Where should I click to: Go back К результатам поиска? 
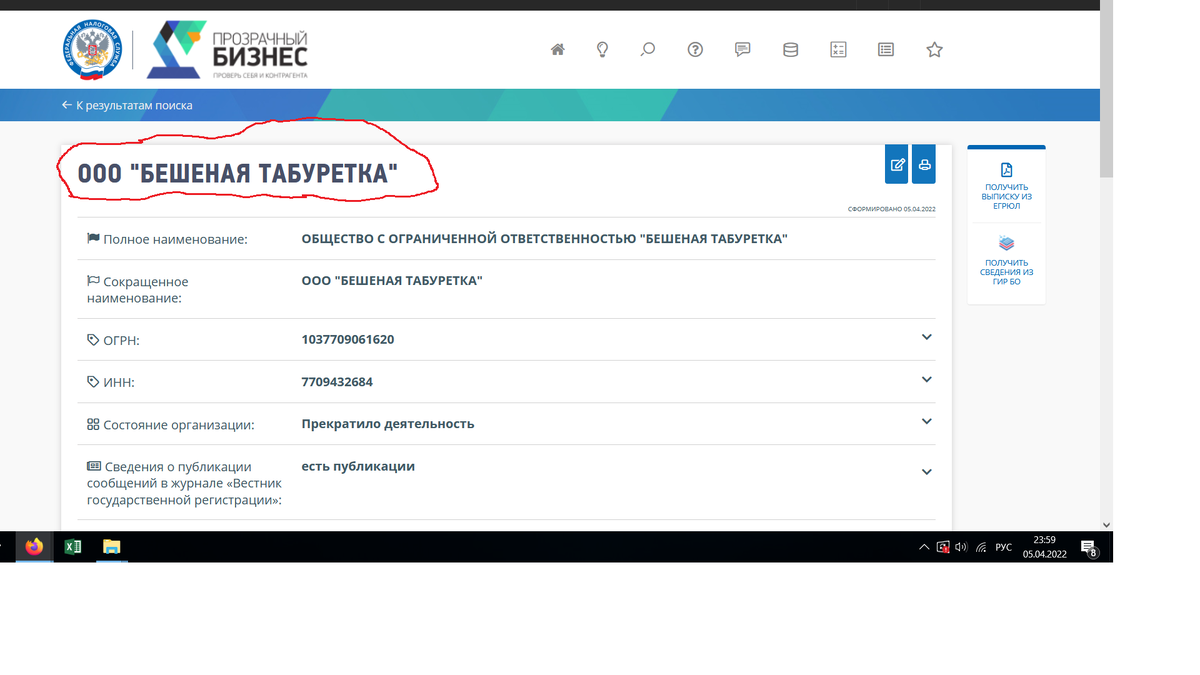click(x=127, y=105)
